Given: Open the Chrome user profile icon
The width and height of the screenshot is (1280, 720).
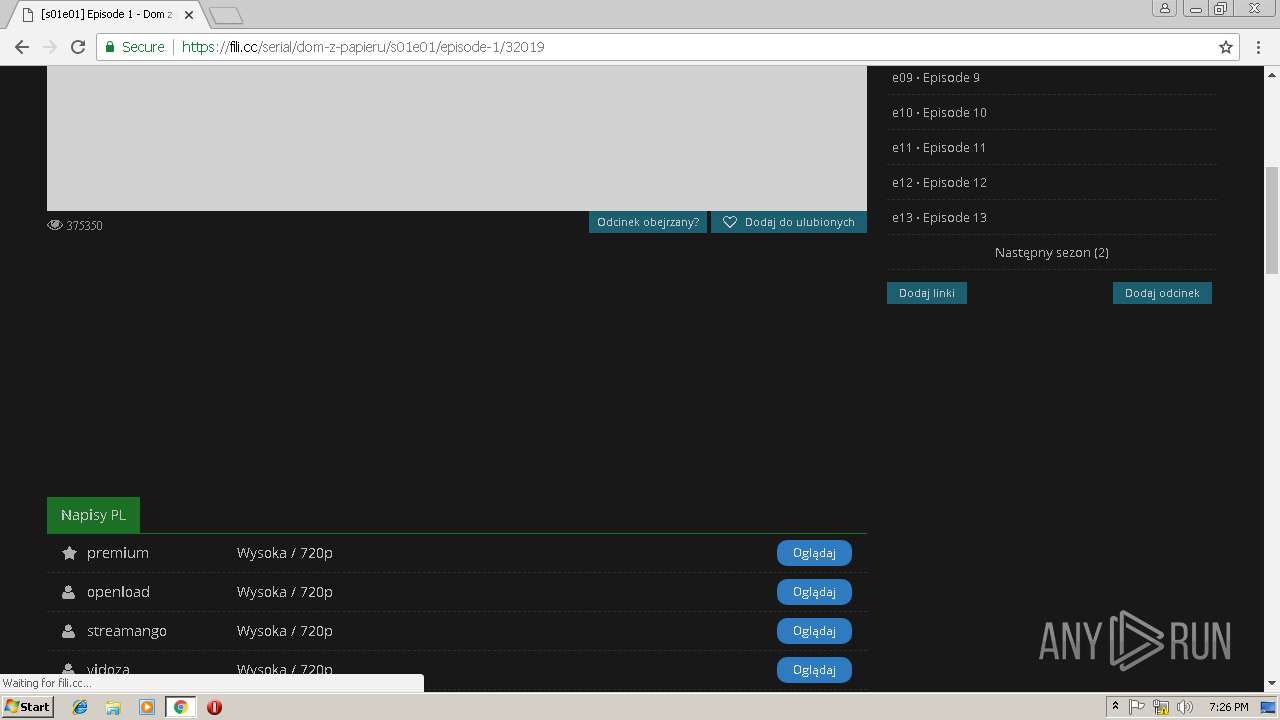Looking at the screenshot, I should [x=1165, y=8].
